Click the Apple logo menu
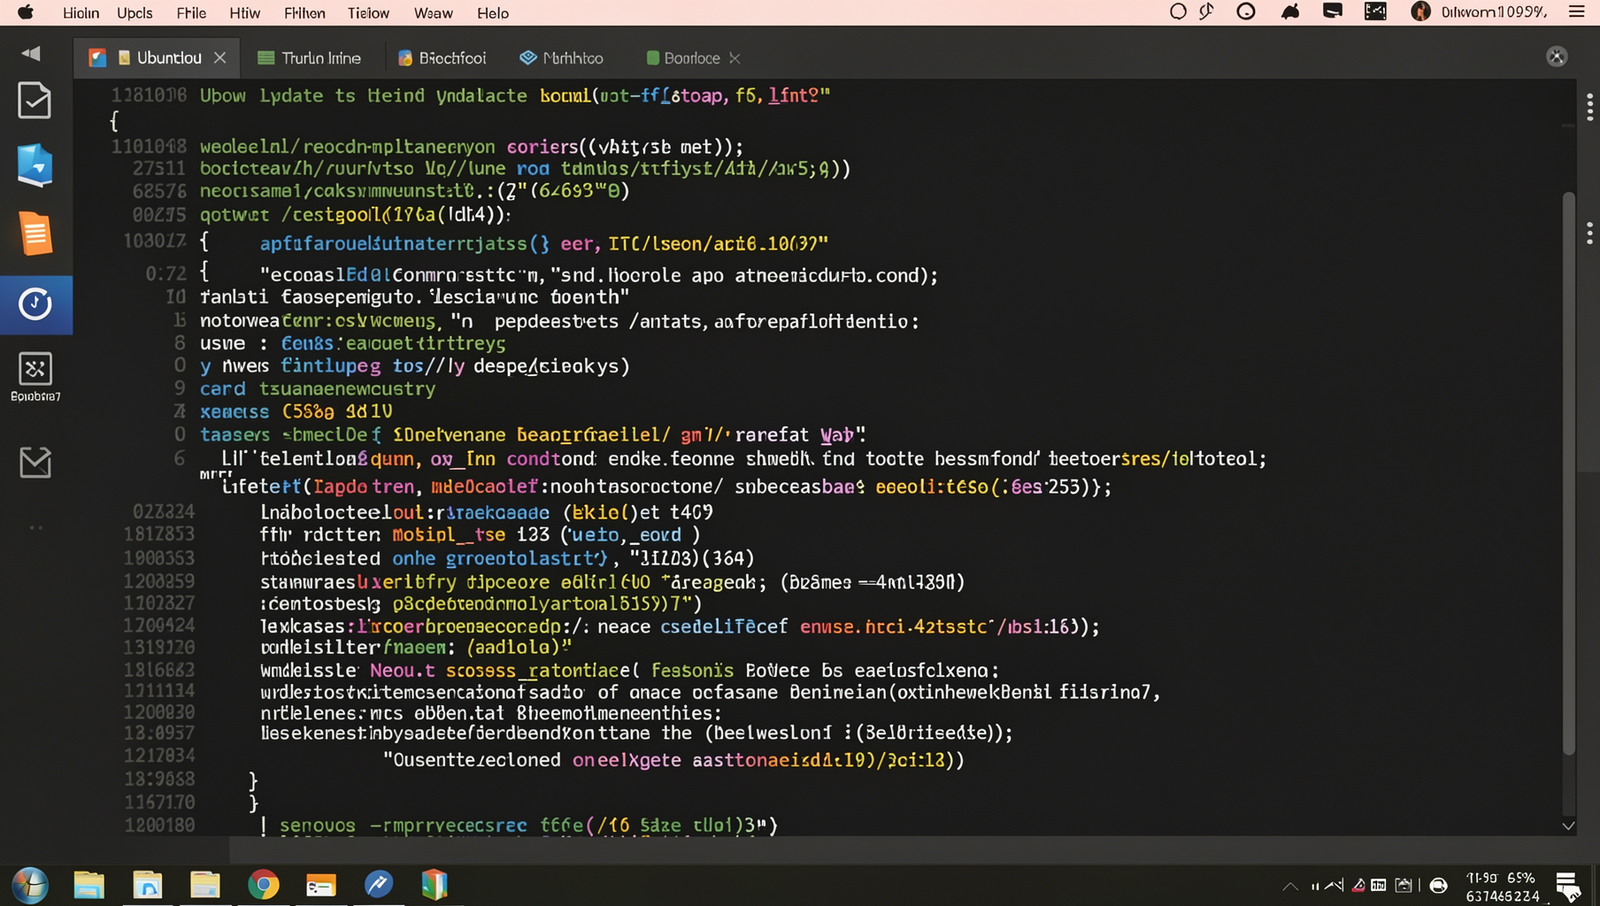Screen dimensions: 1600x906 pyautogui.click(x=25, y=12)
